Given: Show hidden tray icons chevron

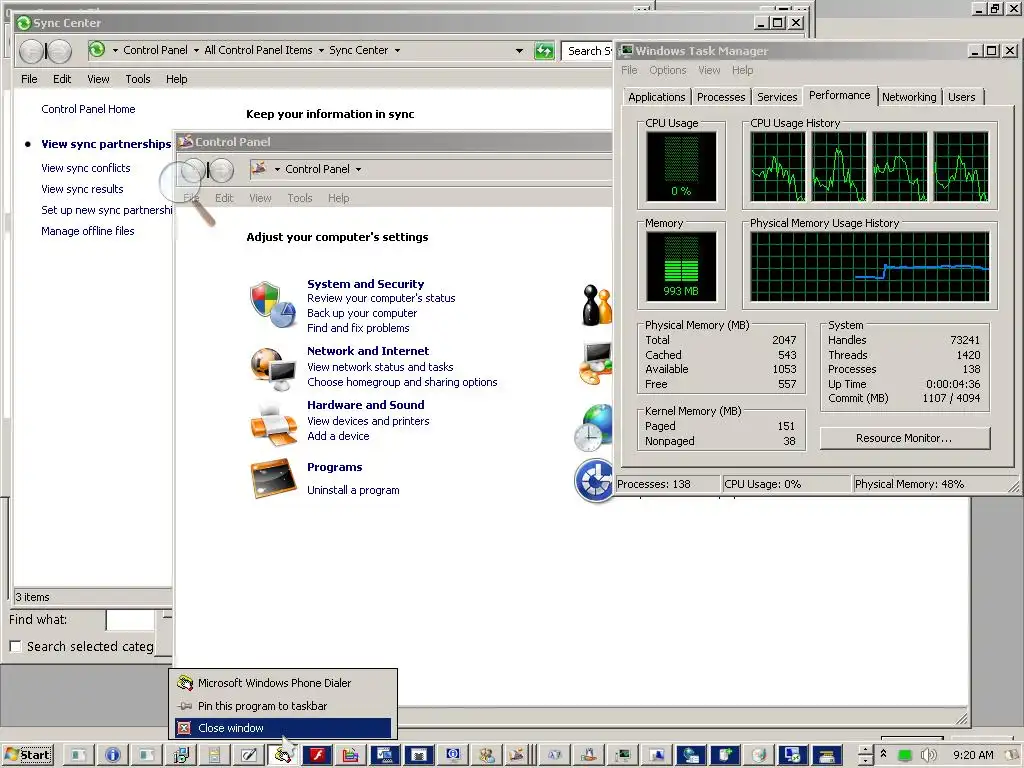Looking at the screenshot, I should click(x=883, y=754).
